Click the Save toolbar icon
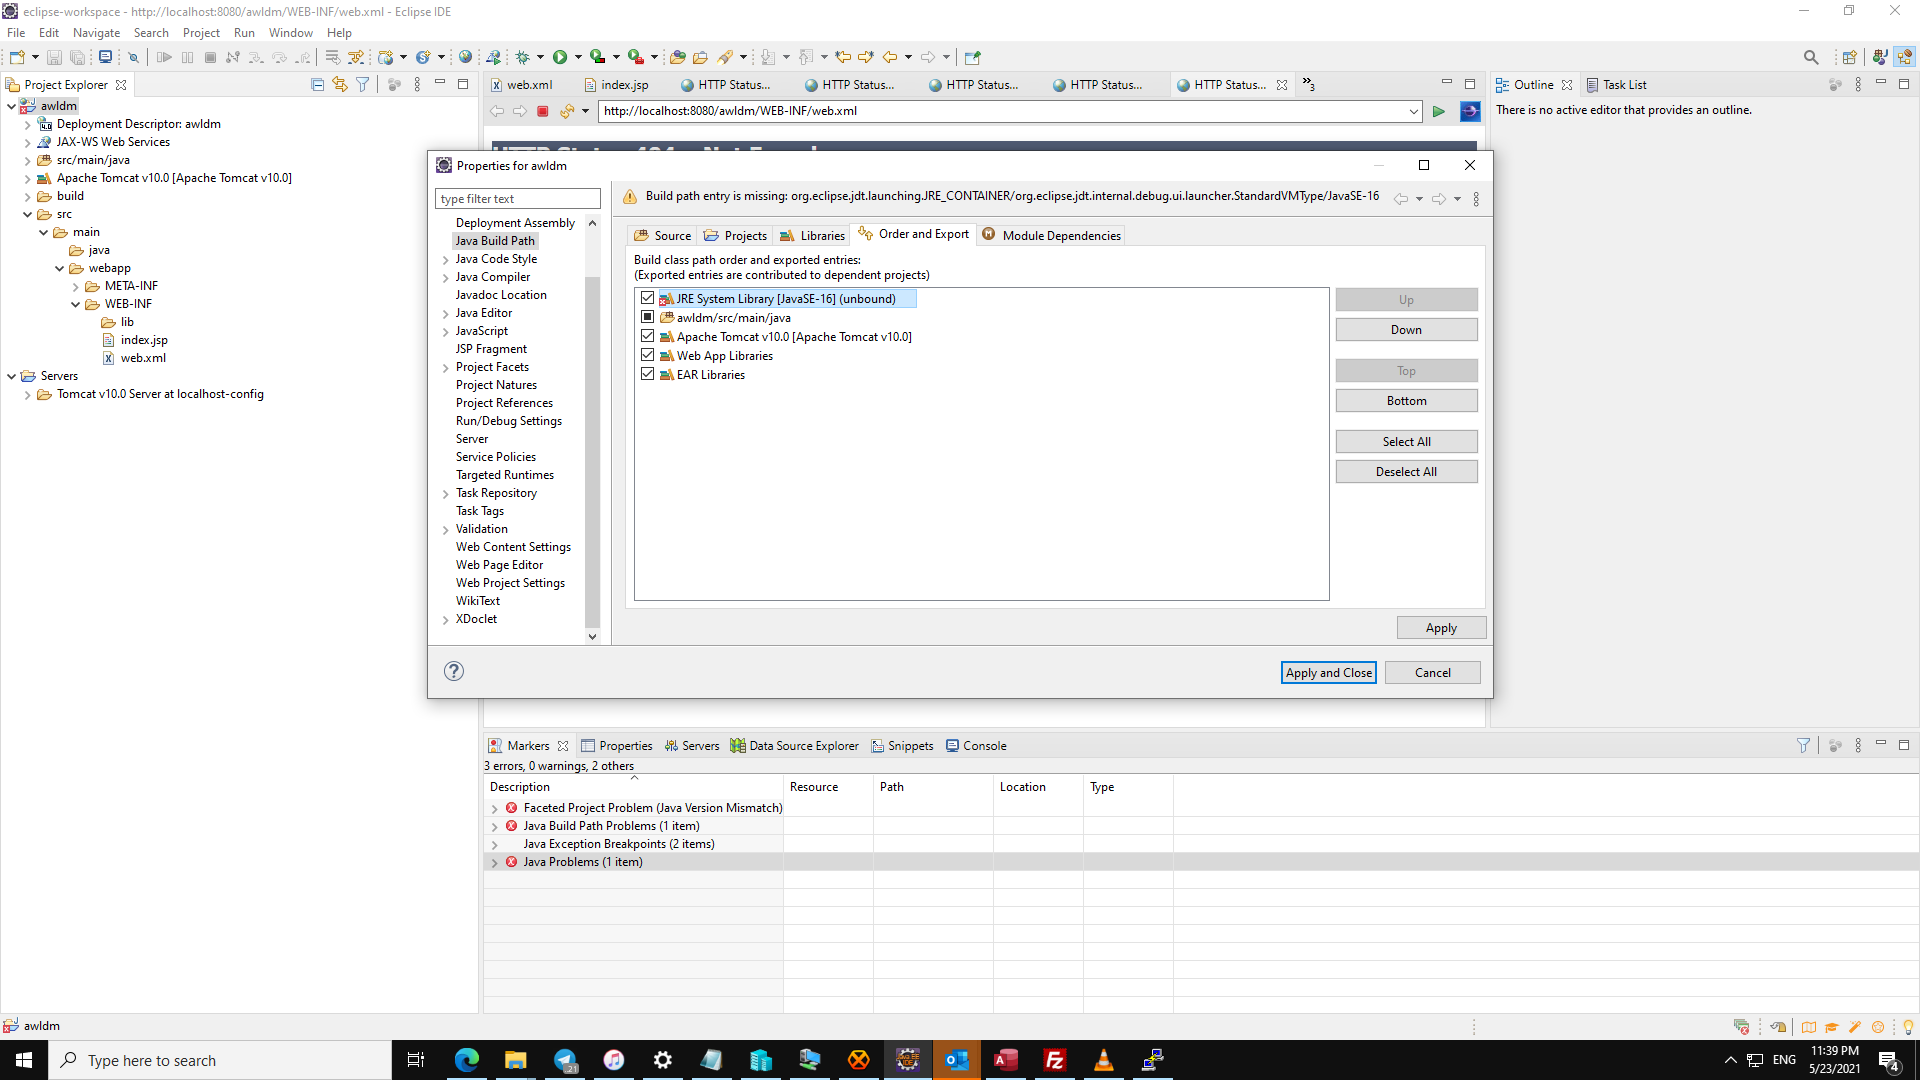 click(x=54, y=57)
